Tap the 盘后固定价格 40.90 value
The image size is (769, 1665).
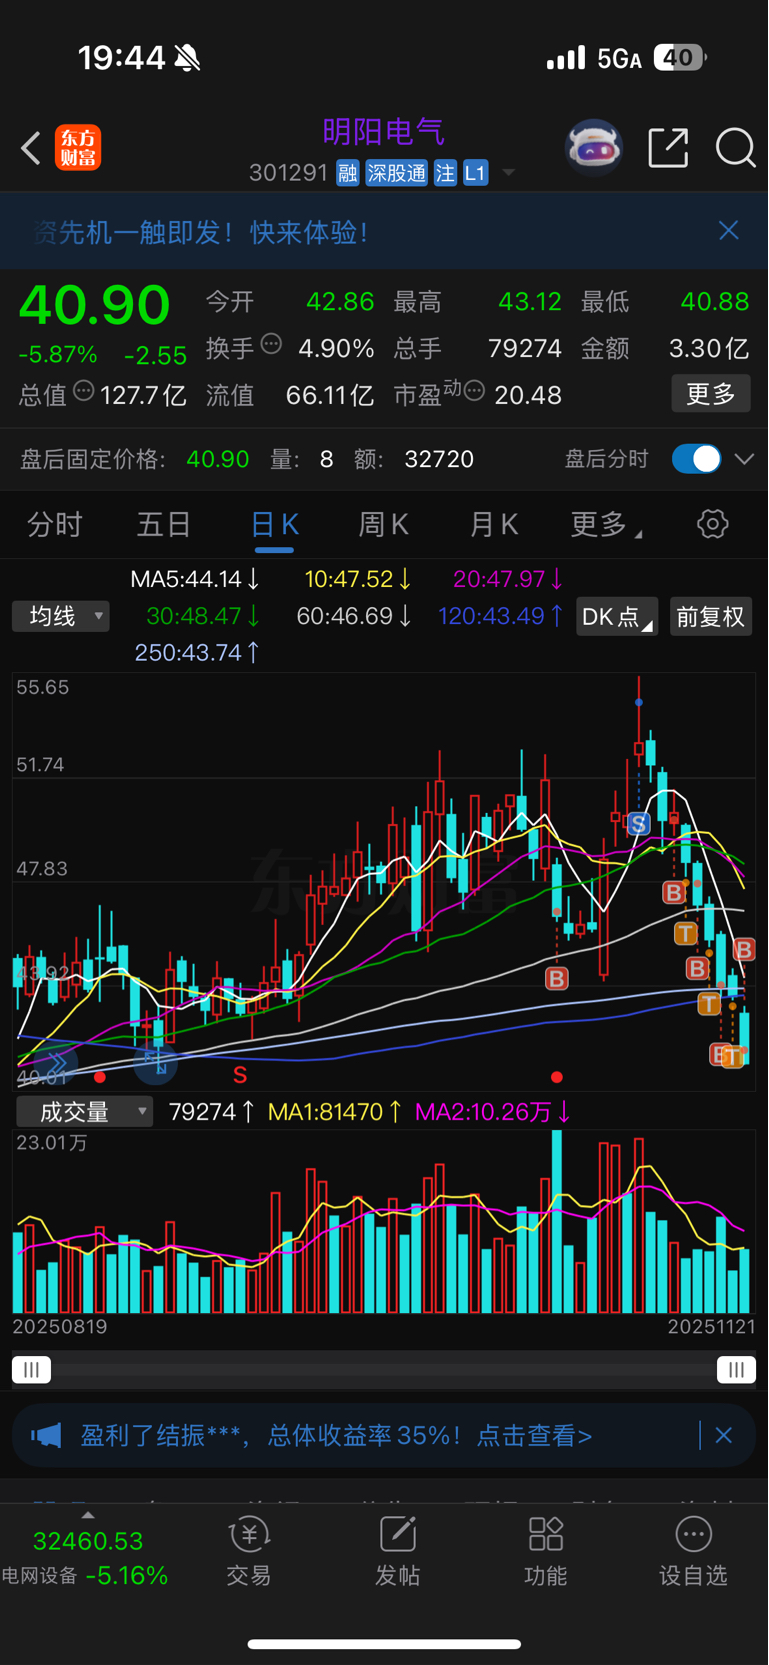[218, 459]
